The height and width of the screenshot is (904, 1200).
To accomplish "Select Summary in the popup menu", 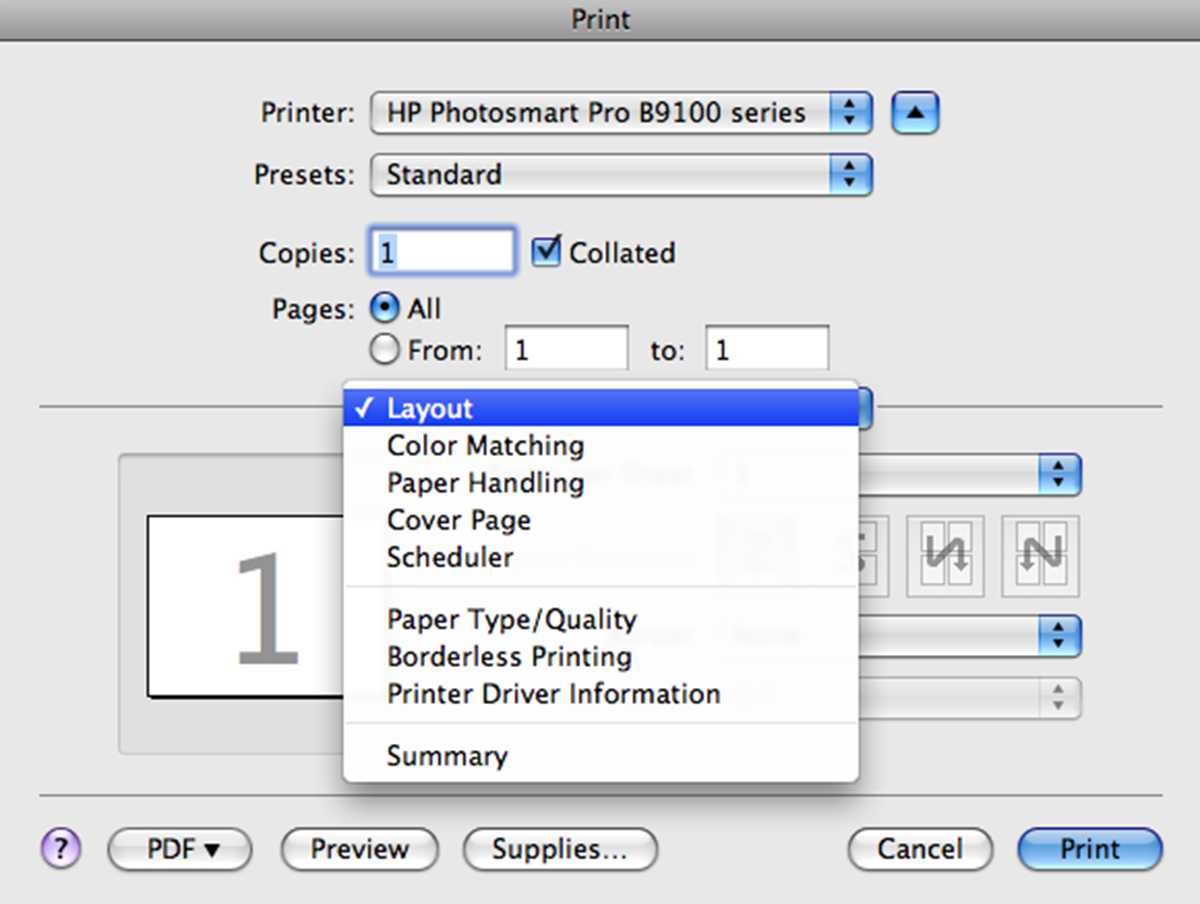I will [601, 756].
